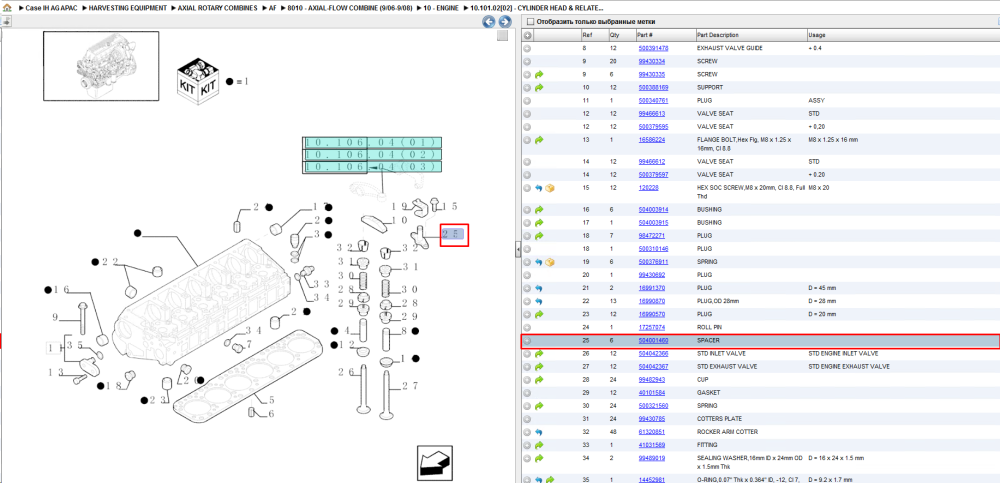This screenshot has width=1000, height=483.
Task: Open green arrow for FLANGE BOLT 16586224
Action: [539, 140]
